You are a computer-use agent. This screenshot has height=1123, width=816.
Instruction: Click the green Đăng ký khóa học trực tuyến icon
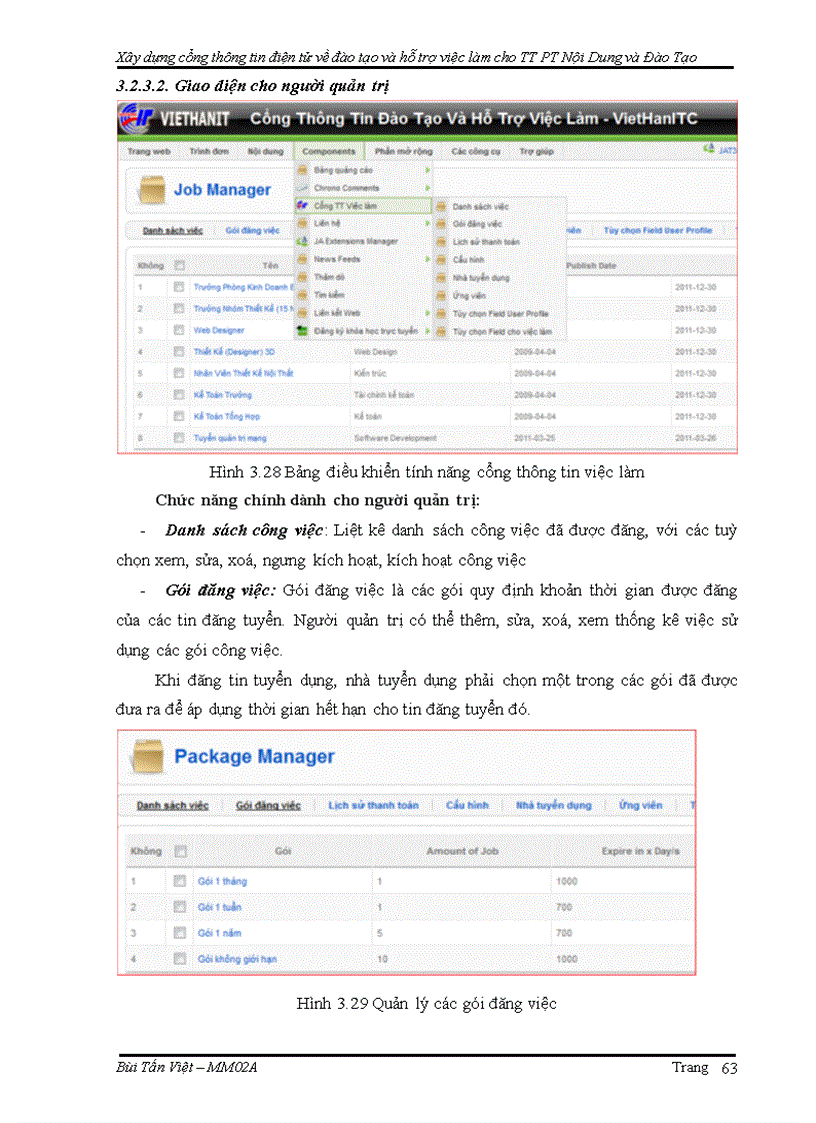pyautogui.click(x=300, y=330)
